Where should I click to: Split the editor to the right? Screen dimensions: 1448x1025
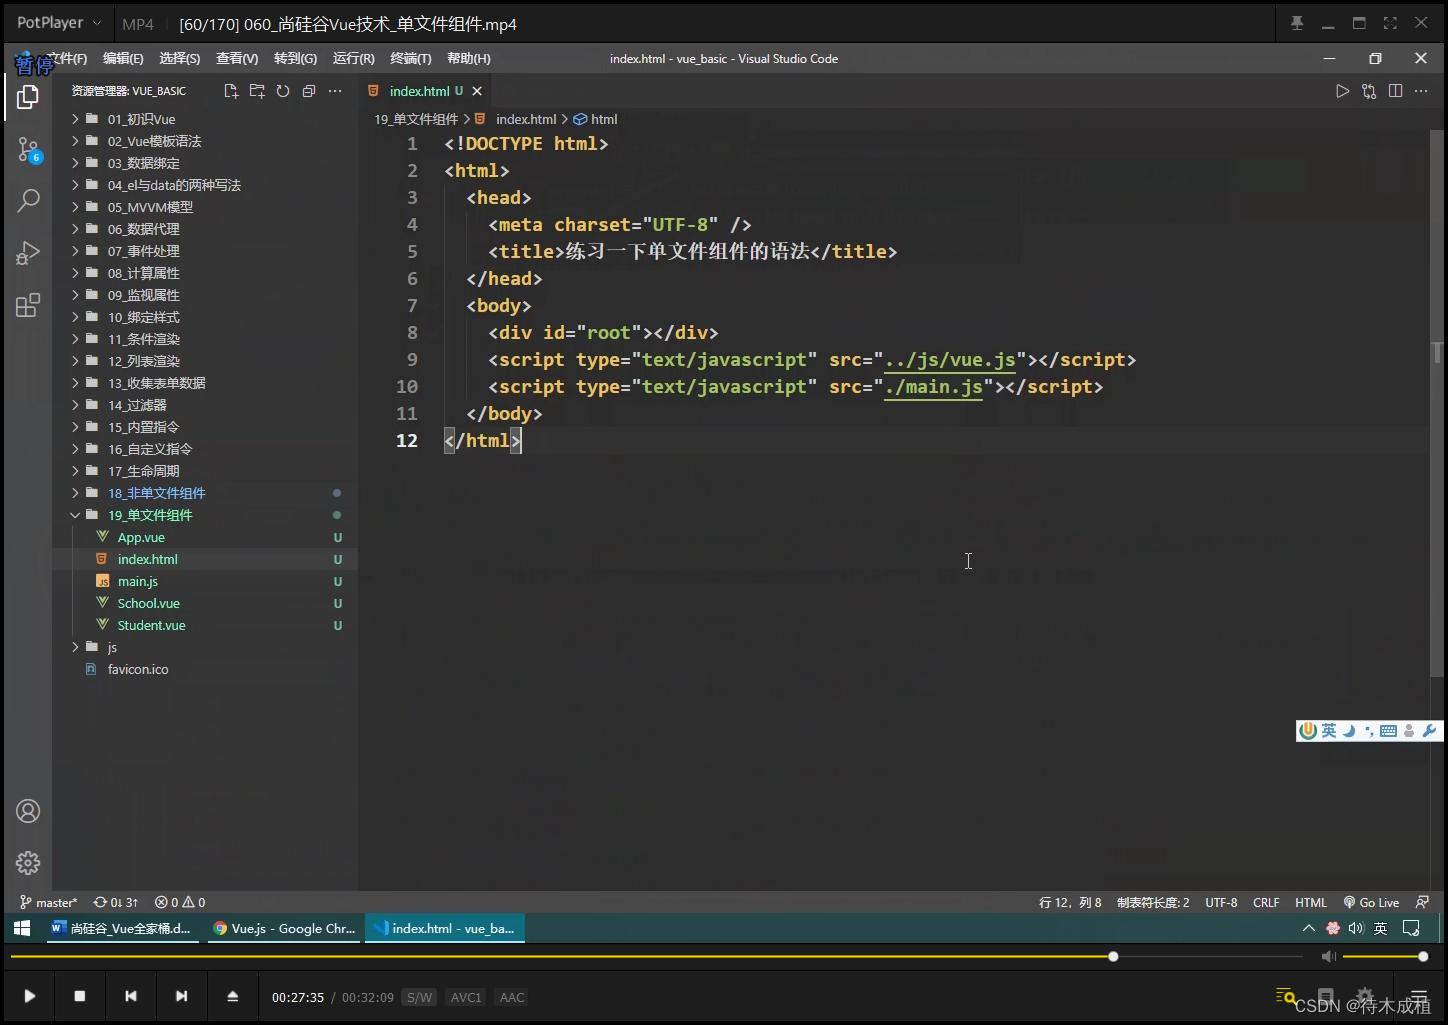pyautogui.click(x=1395, y=91)
